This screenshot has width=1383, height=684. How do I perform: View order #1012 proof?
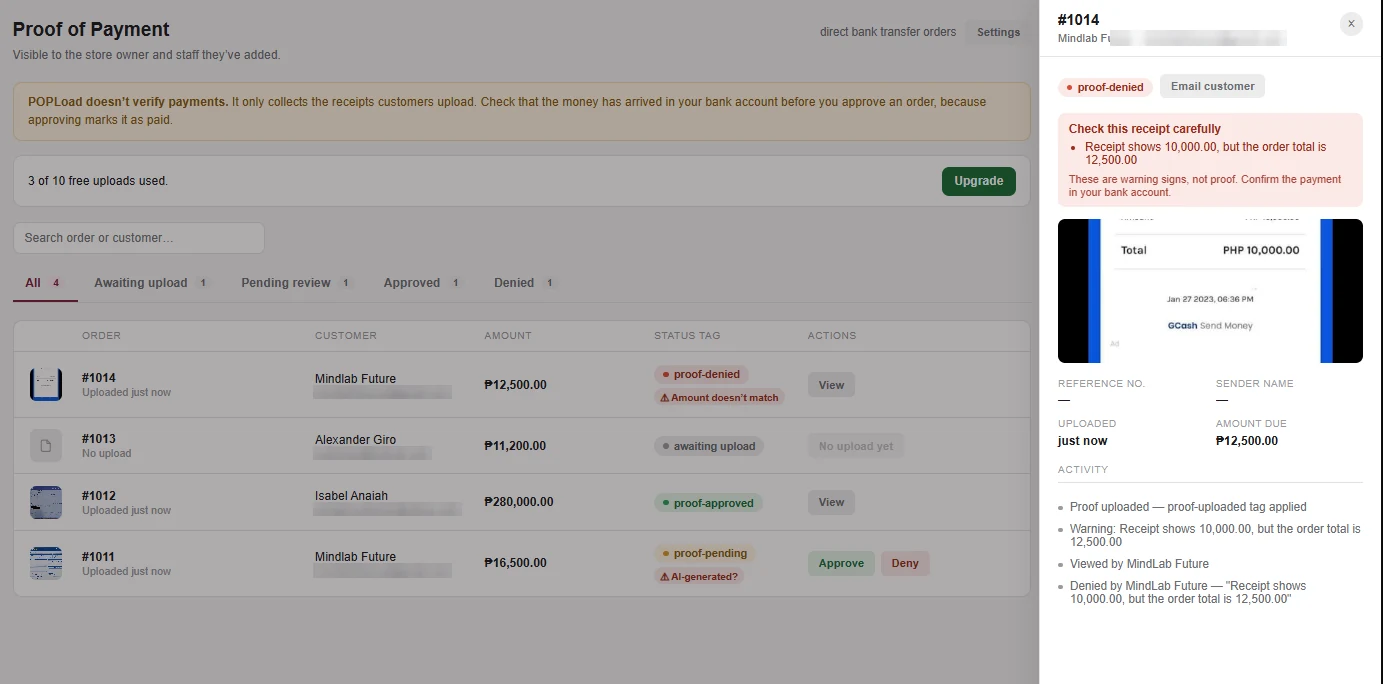(x=831, y=503)
